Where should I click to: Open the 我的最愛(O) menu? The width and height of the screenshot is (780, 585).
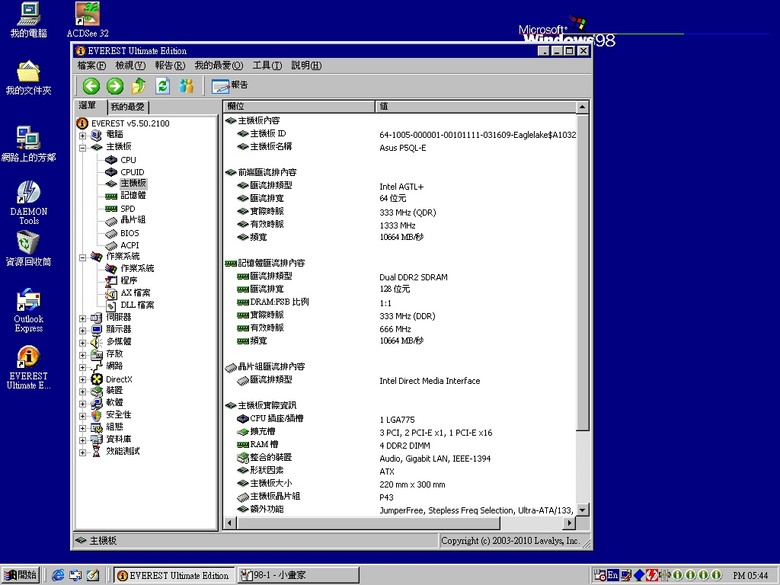click(x=219, y=66)
